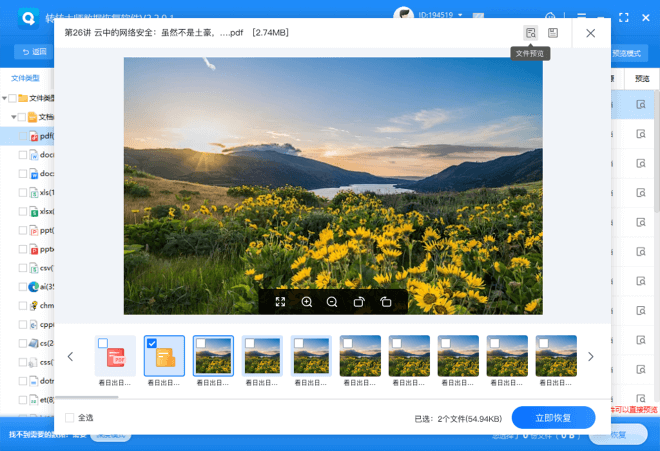Screen dimensions: 660x451
Task: Click the save icon in dialog header
Action: pyautogui.click(x=552, y=33)
